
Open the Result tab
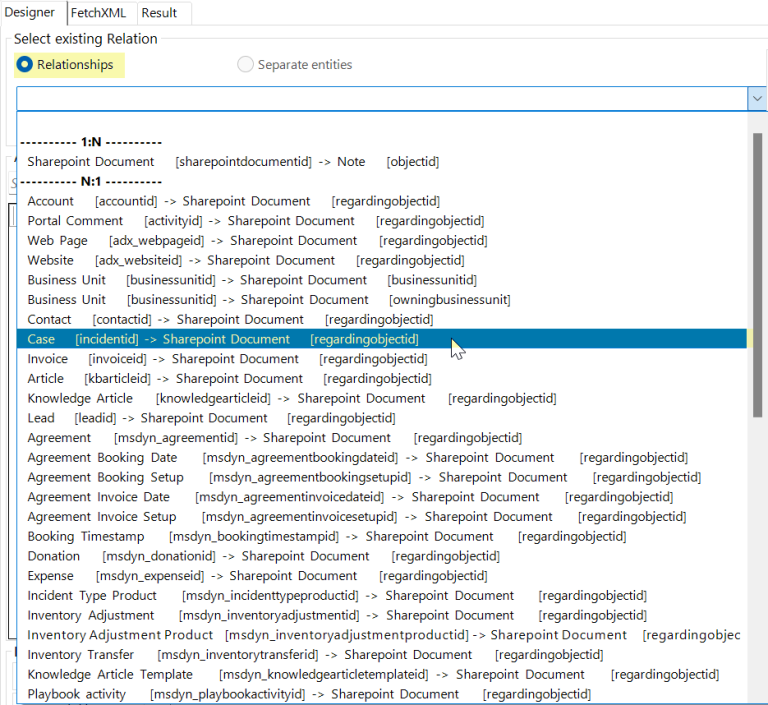(159, 13)
